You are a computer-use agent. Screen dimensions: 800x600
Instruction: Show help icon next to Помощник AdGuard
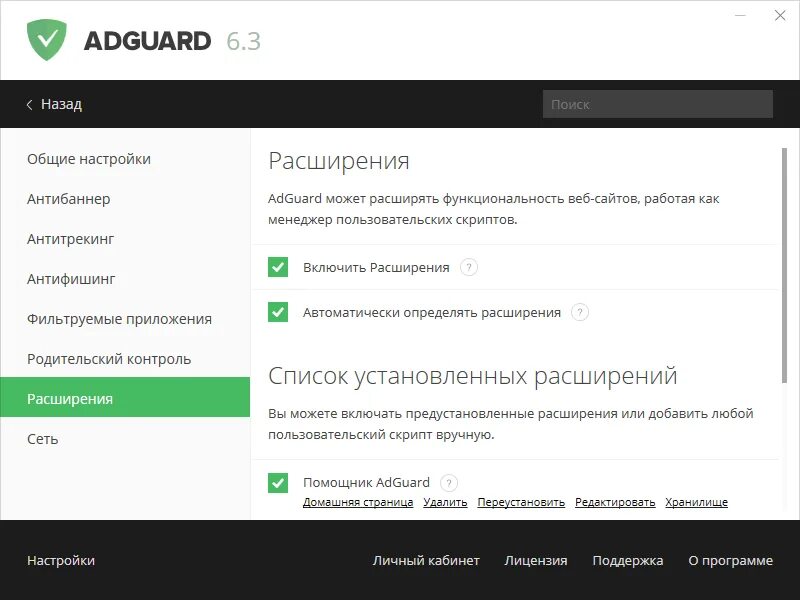pyautogui.click(x=449, y=482)
